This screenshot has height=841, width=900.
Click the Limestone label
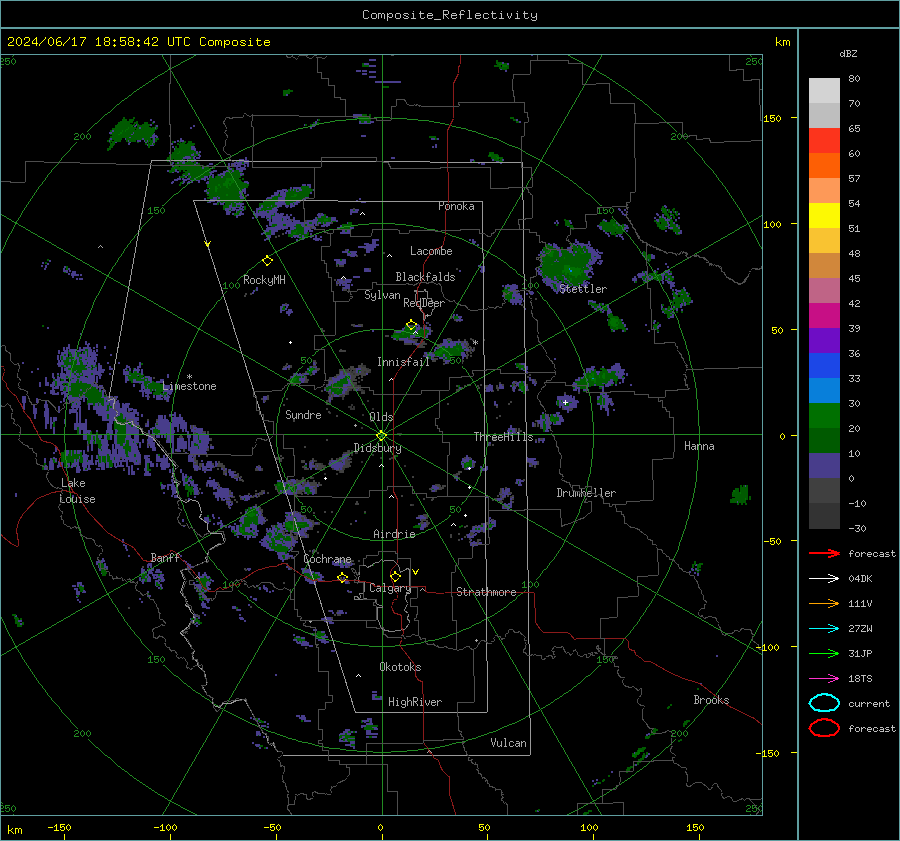point(189,386)
